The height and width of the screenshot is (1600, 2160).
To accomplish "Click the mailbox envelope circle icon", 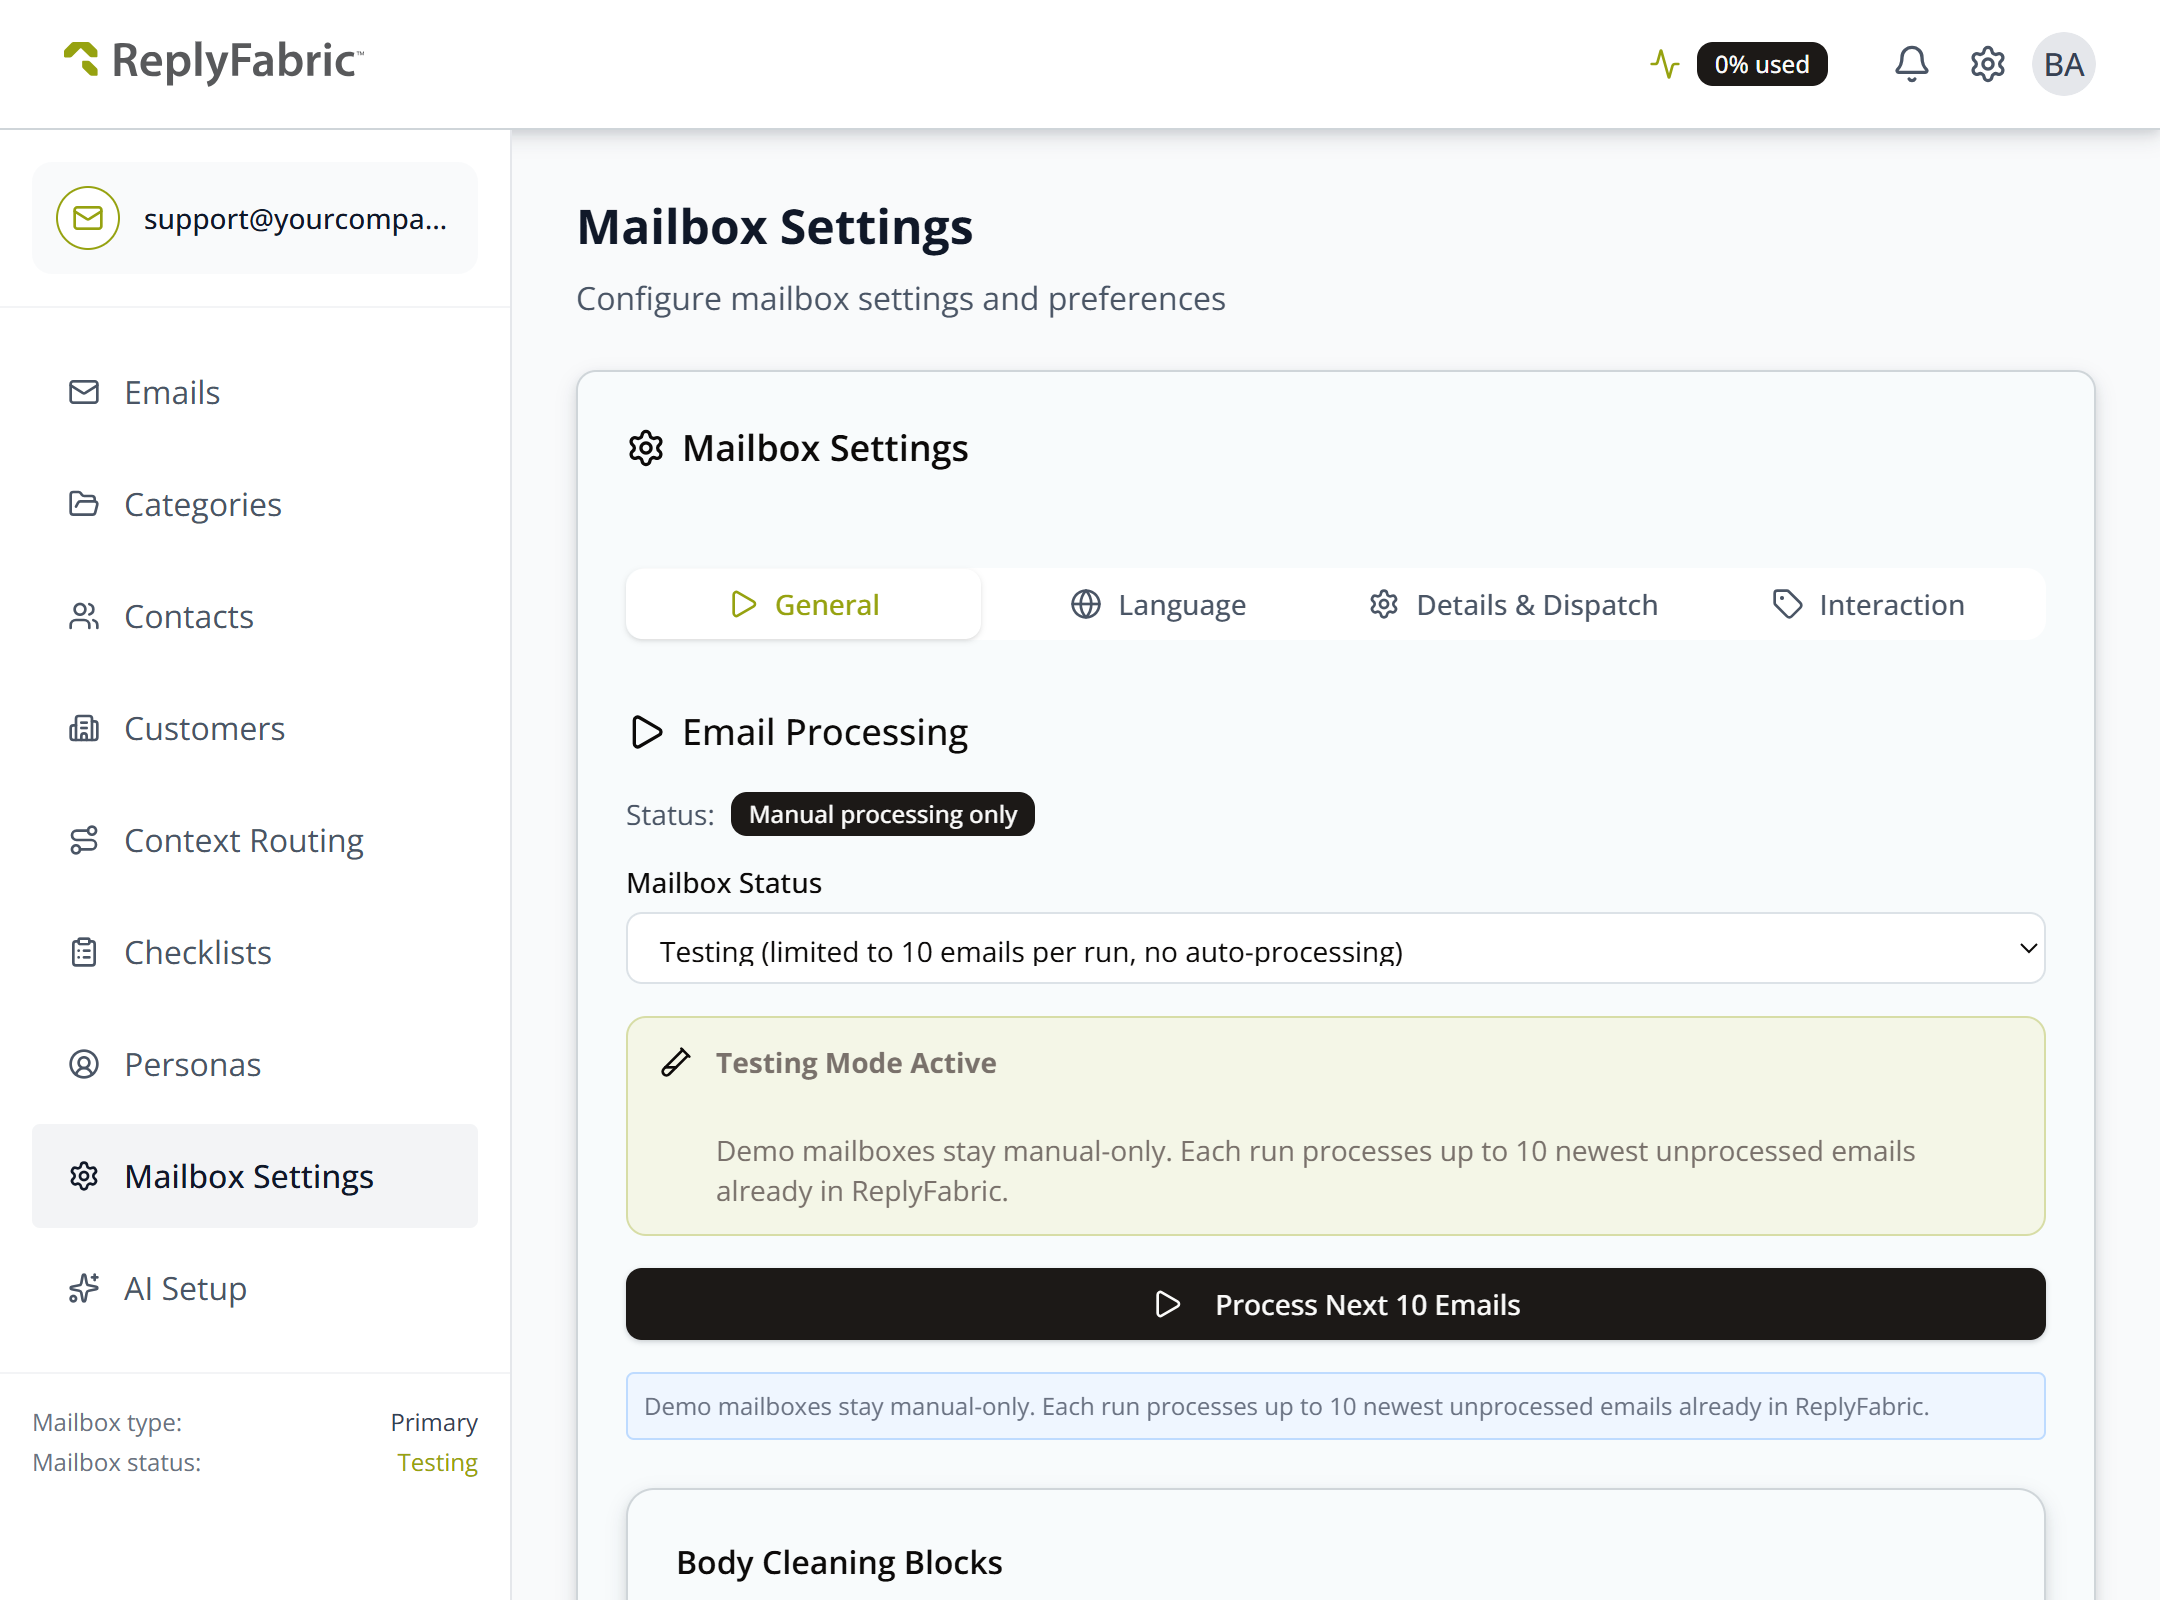I will (x=88, y=218).
